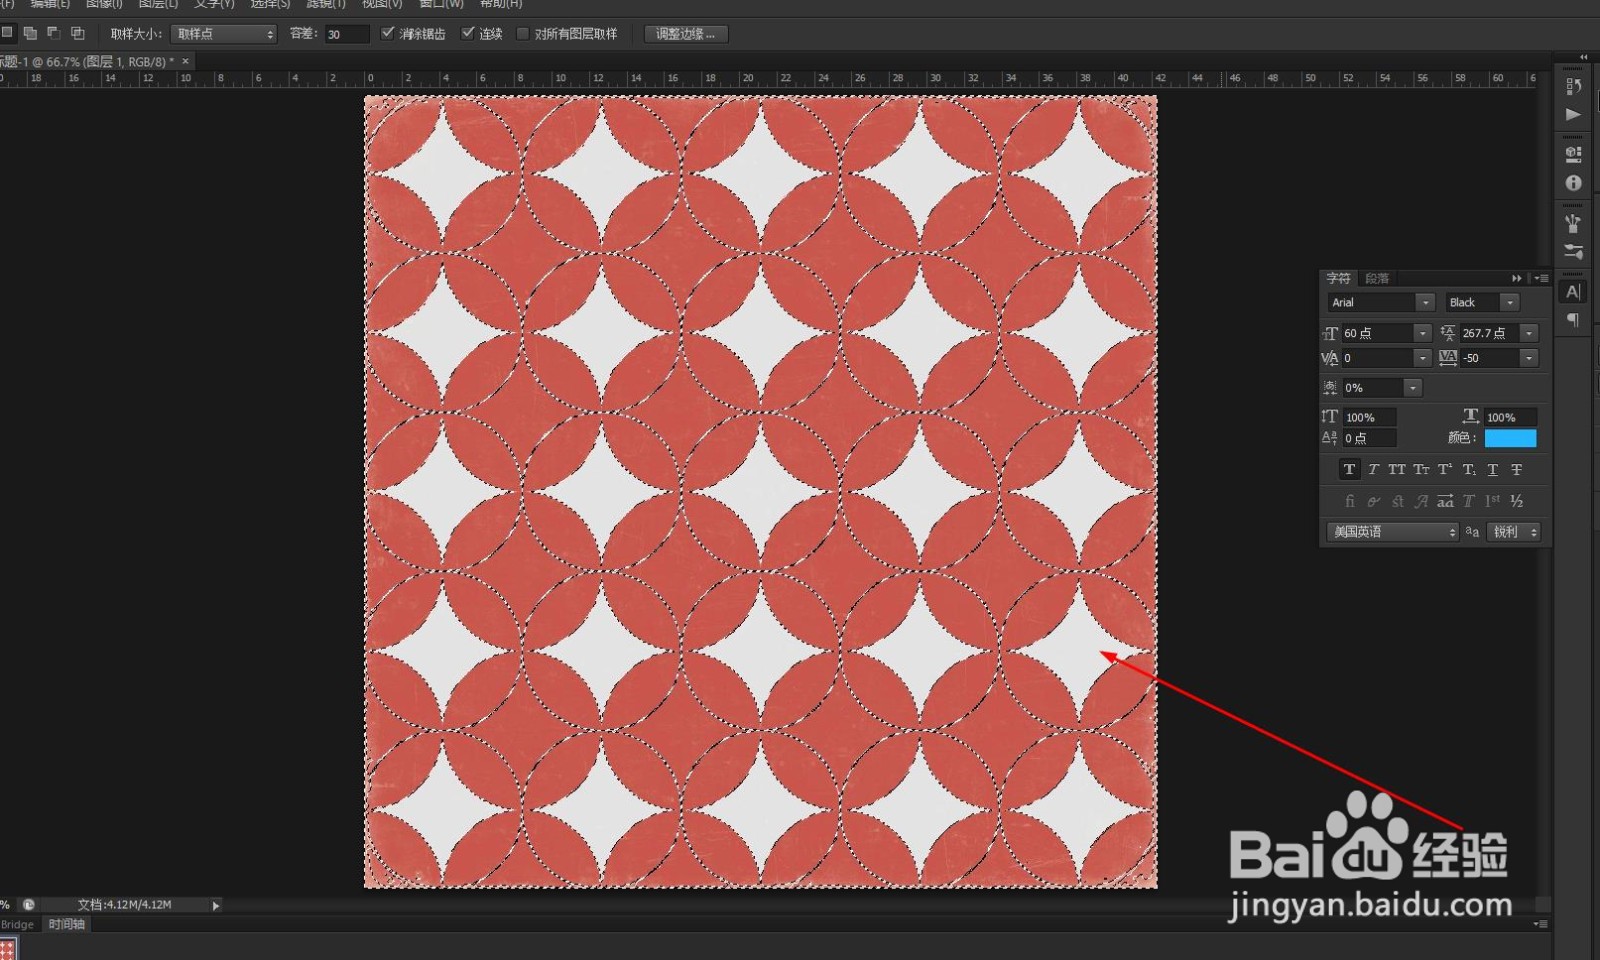Select the Intersect with selection mode icon
The height and width of the screenshot is (960, 1600).
[78, 33]
